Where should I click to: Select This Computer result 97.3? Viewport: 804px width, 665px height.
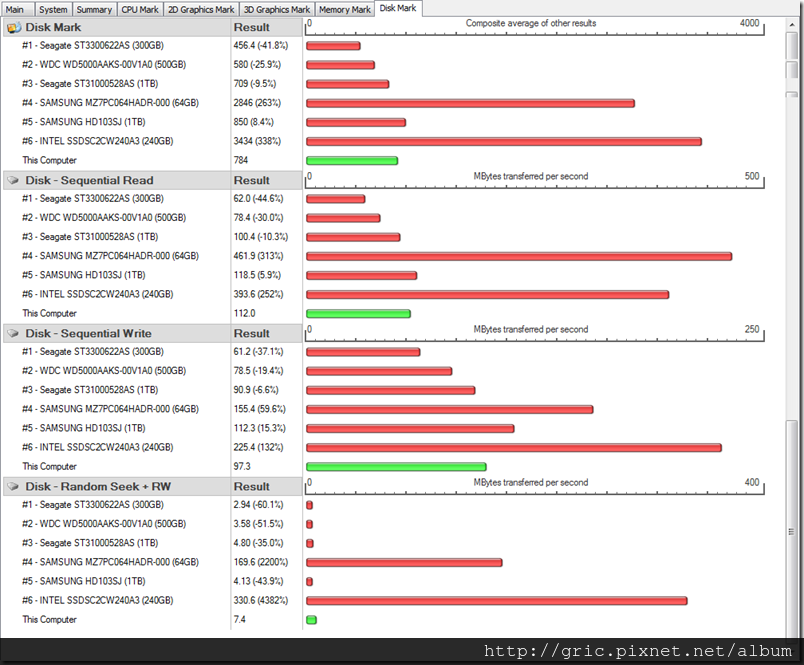pos(242,467)
